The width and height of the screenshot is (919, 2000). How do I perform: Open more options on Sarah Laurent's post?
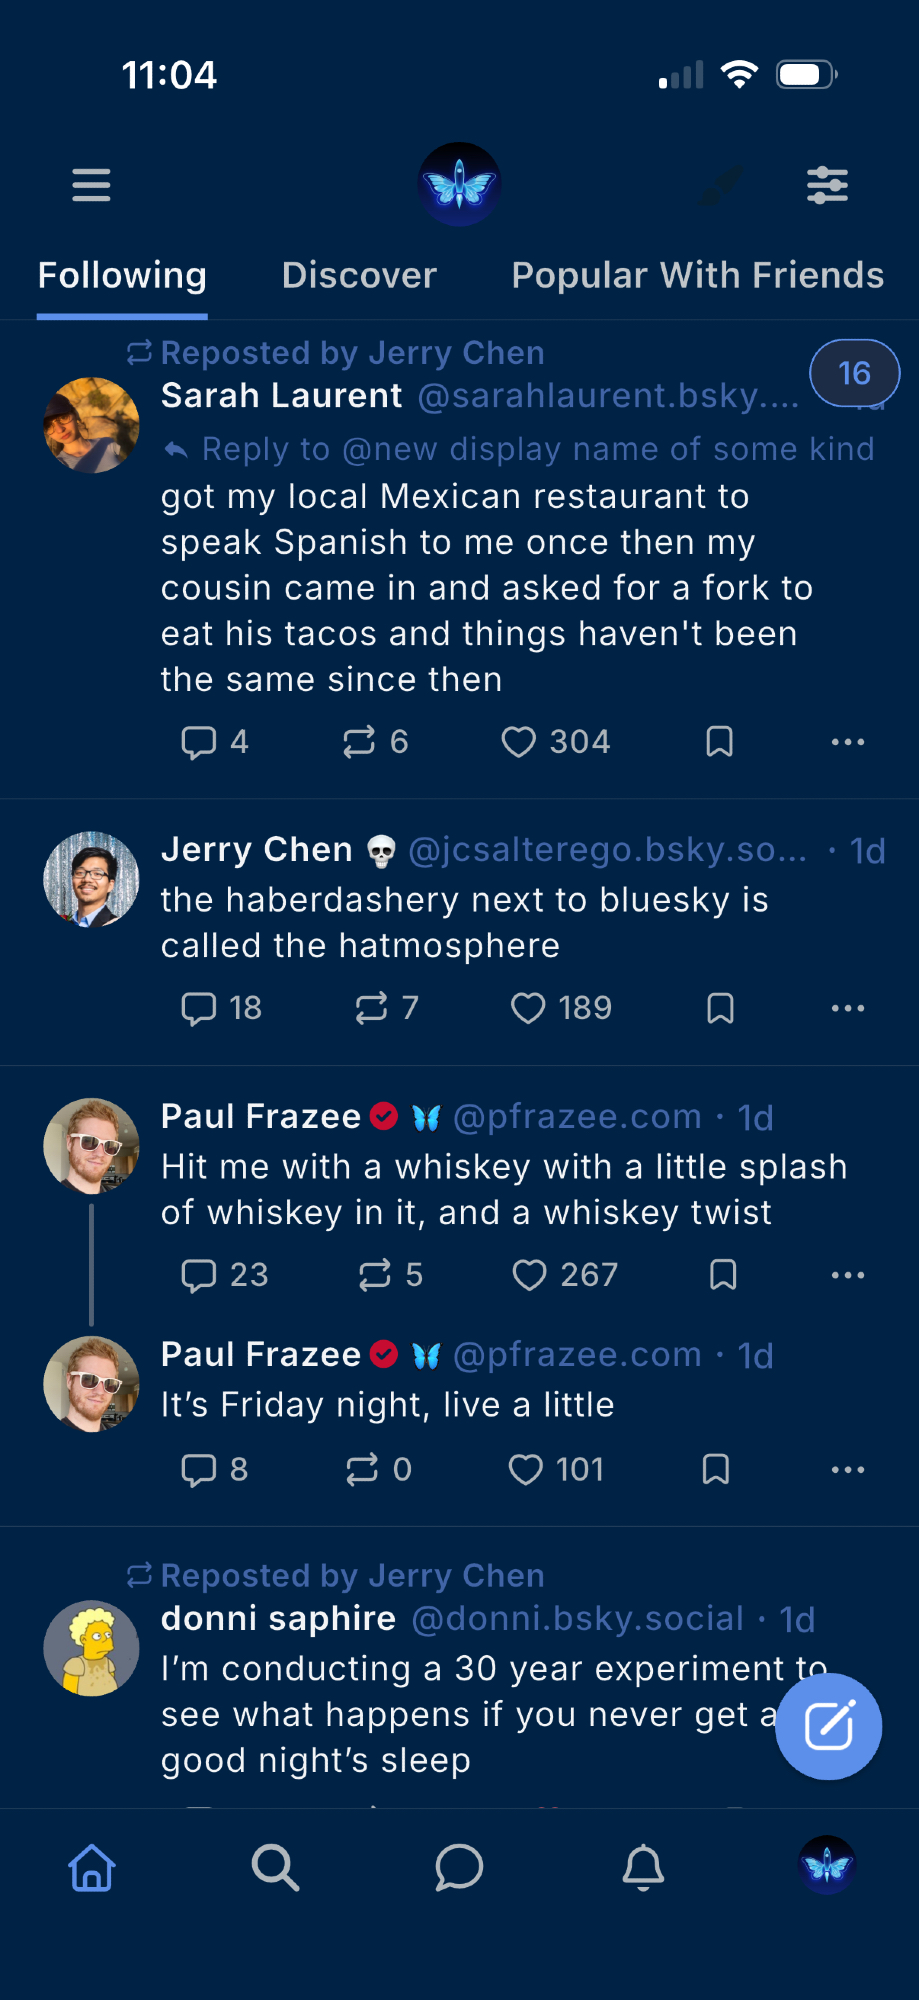point(847,742)
